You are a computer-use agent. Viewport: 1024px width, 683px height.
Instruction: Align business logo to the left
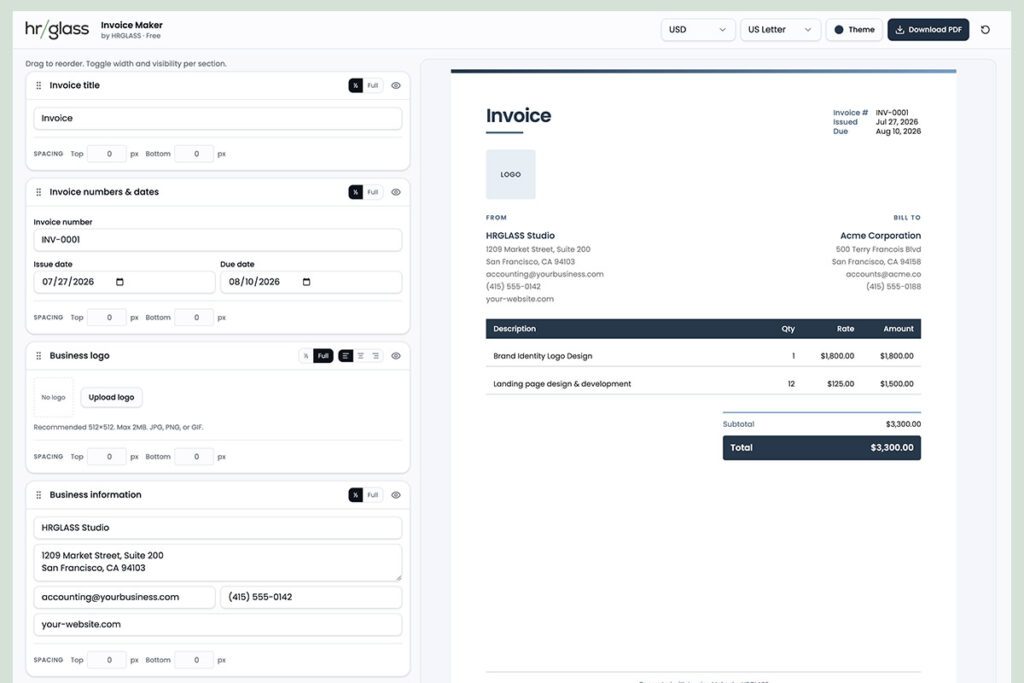click(345, 356)
